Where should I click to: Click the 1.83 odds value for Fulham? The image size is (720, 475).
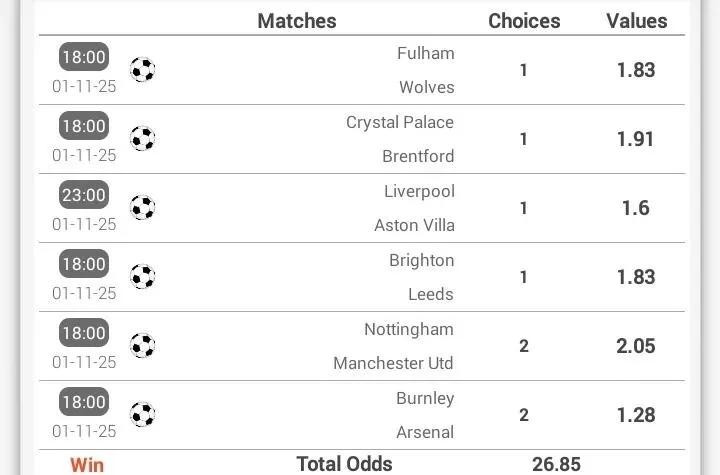pos(636,70)
